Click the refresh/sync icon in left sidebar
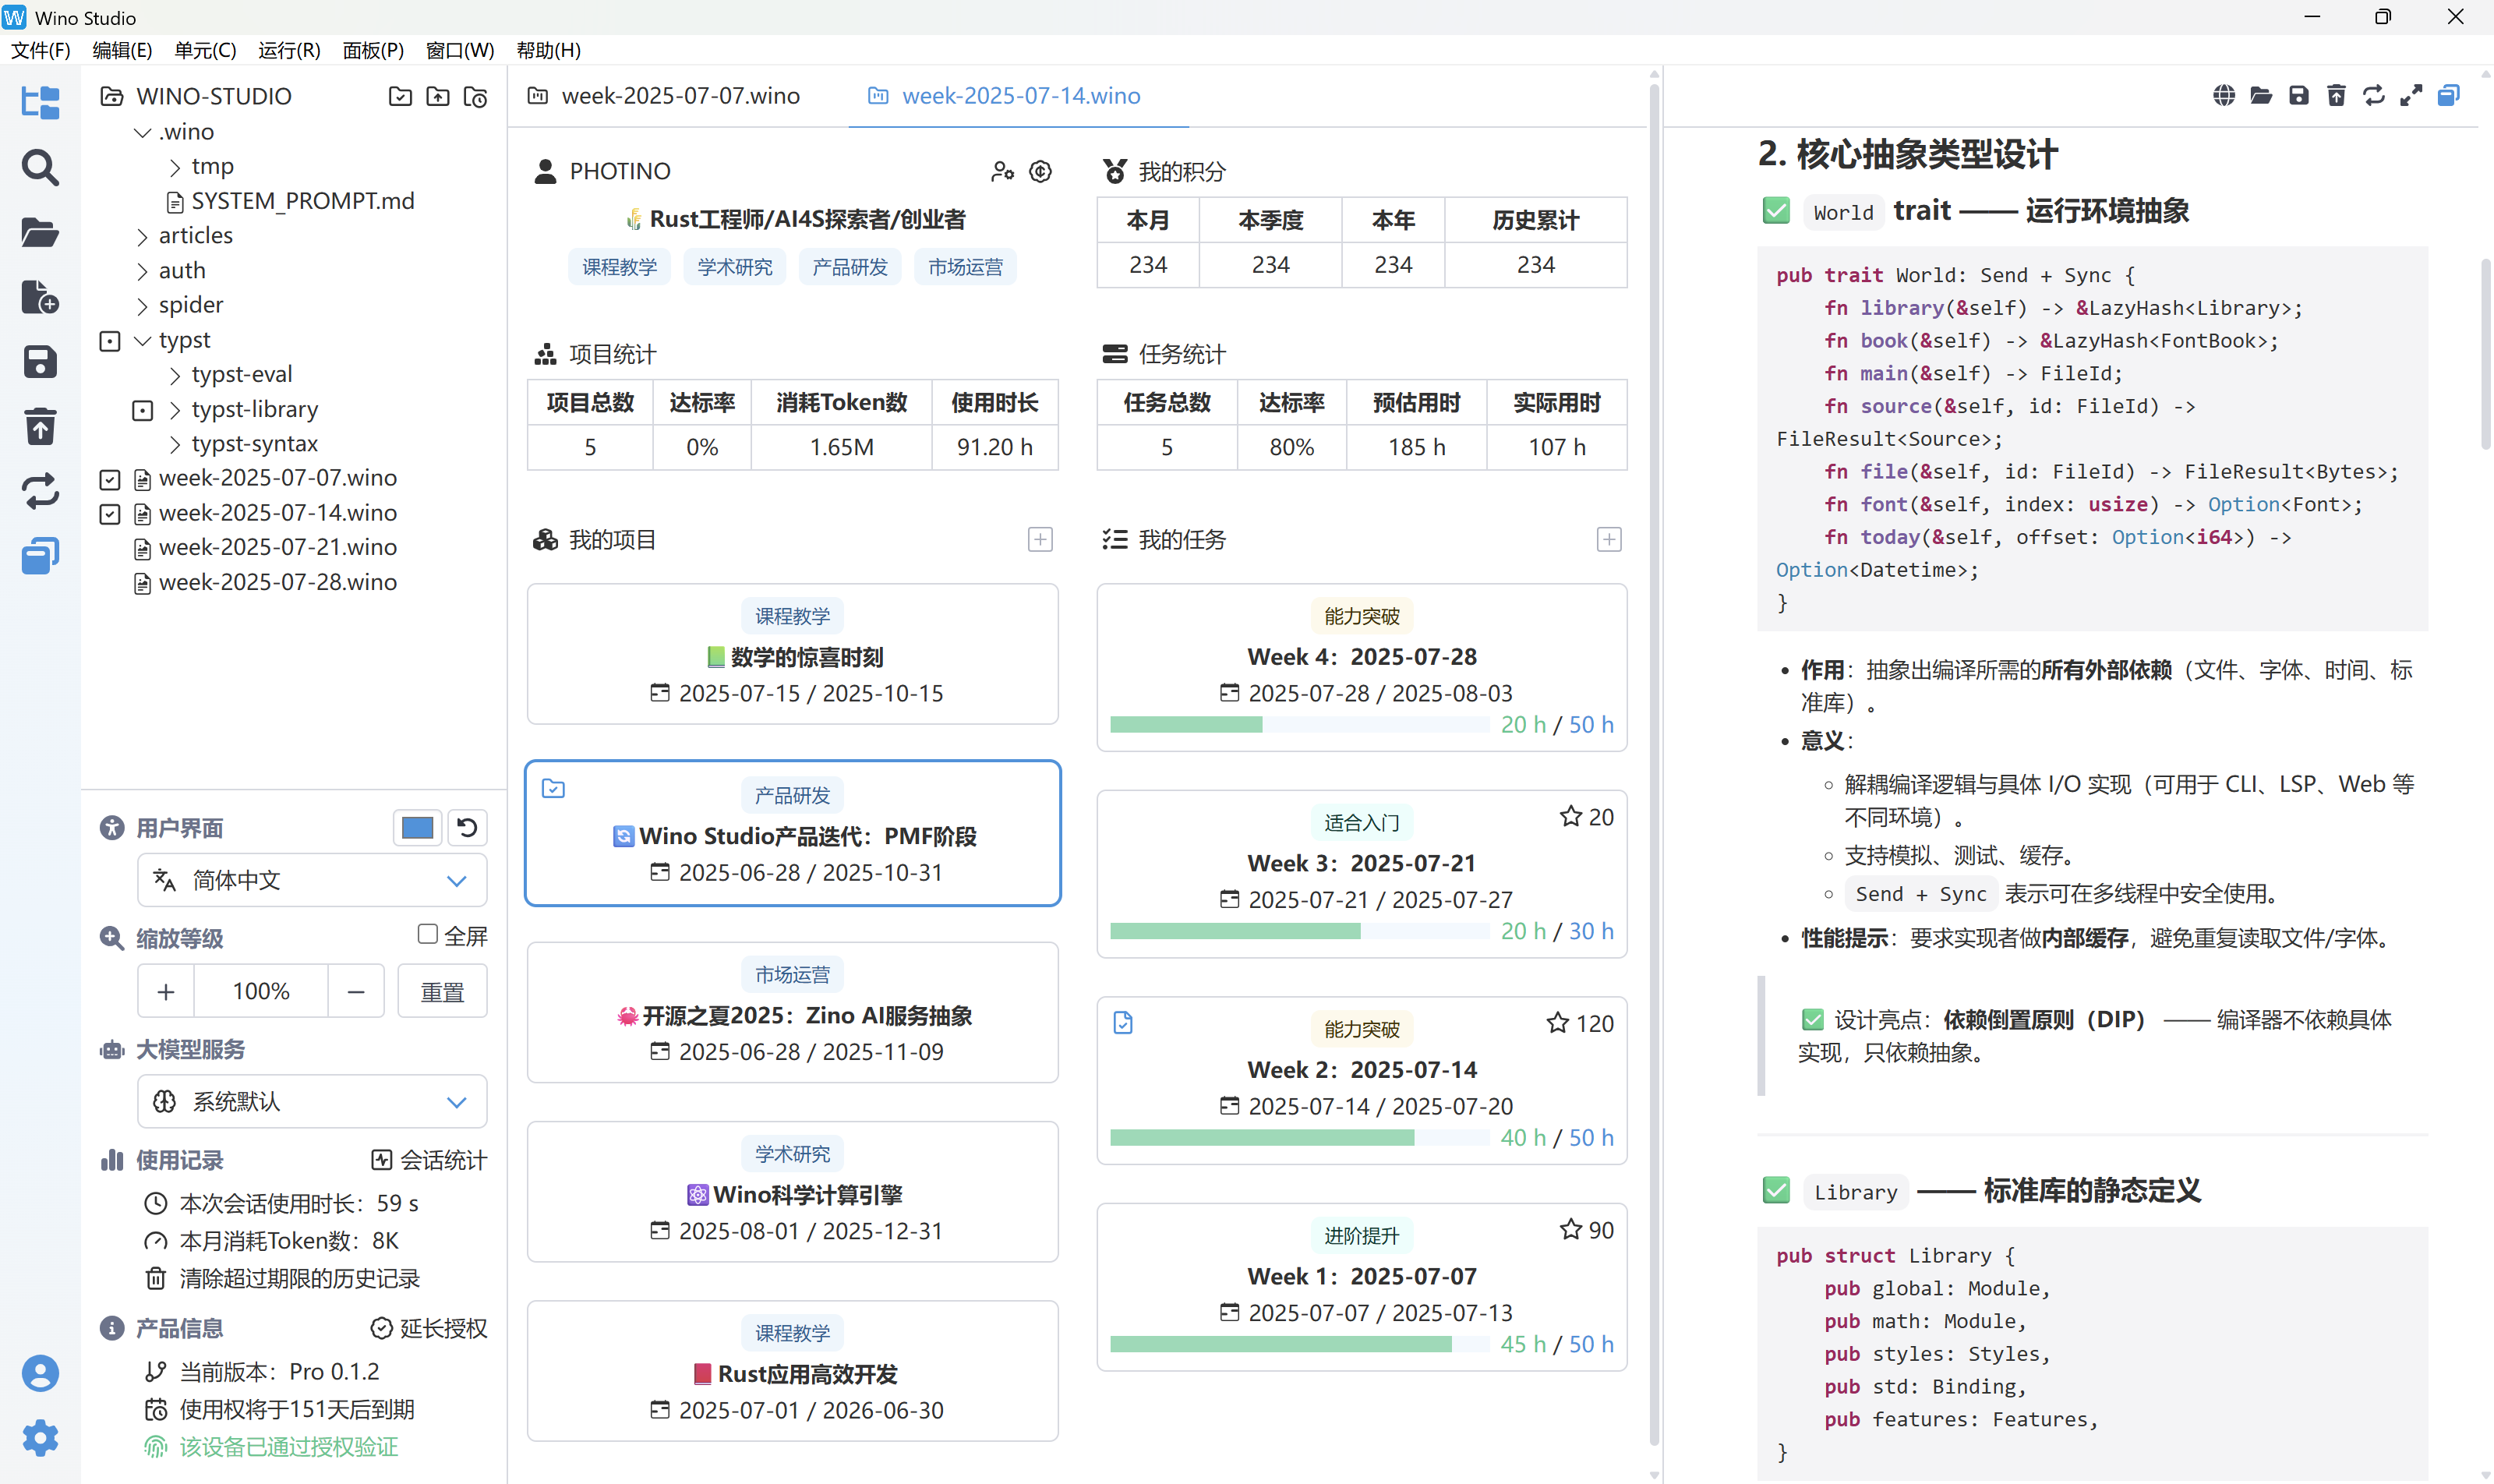The width and height of the screenshot is (2494, 1484). click(39, 491)
